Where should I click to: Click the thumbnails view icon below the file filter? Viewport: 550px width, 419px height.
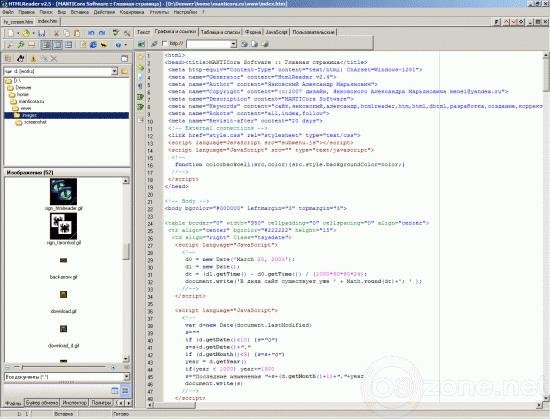[125, 390]
